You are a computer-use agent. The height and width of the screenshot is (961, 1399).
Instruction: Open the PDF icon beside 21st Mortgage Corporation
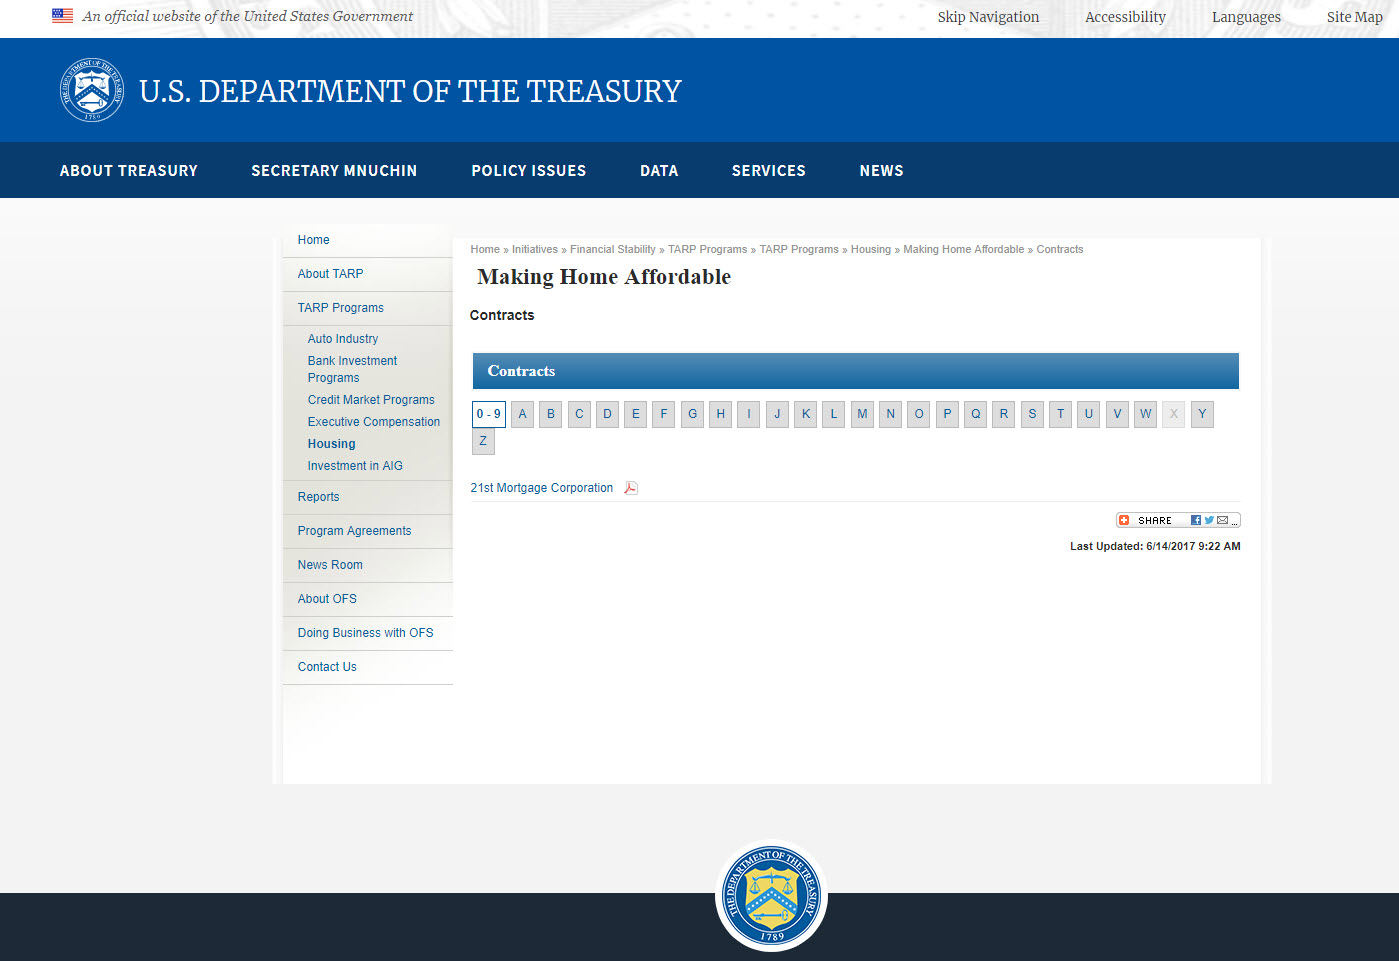tap(631, 488)
